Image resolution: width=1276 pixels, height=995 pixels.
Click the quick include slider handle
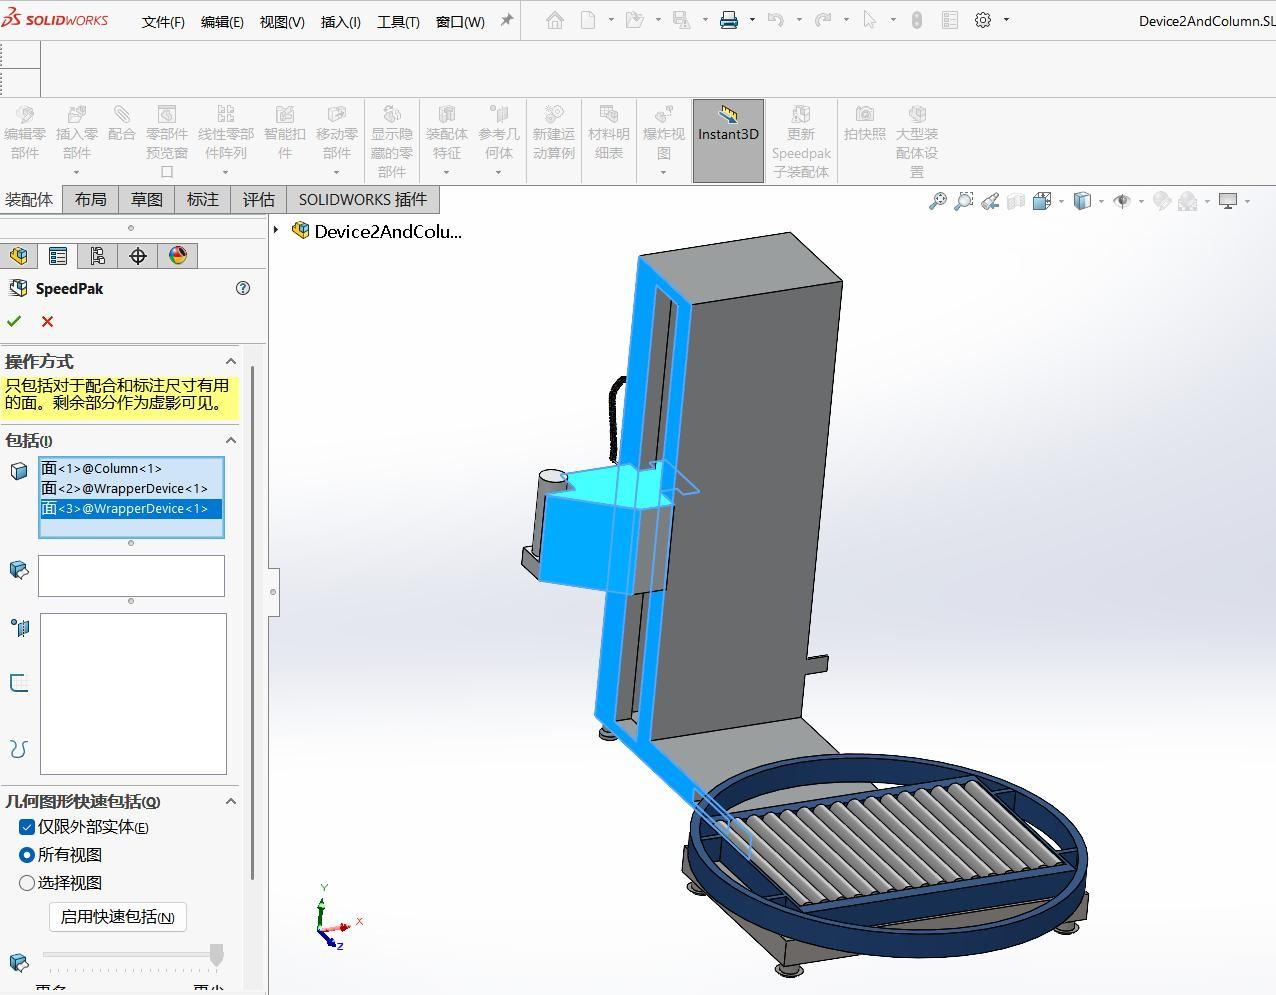(215, 955)
